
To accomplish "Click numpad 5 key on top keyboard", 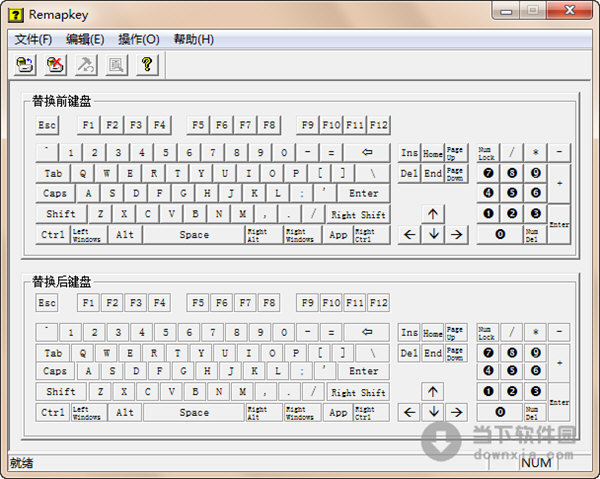I will 512,193.
